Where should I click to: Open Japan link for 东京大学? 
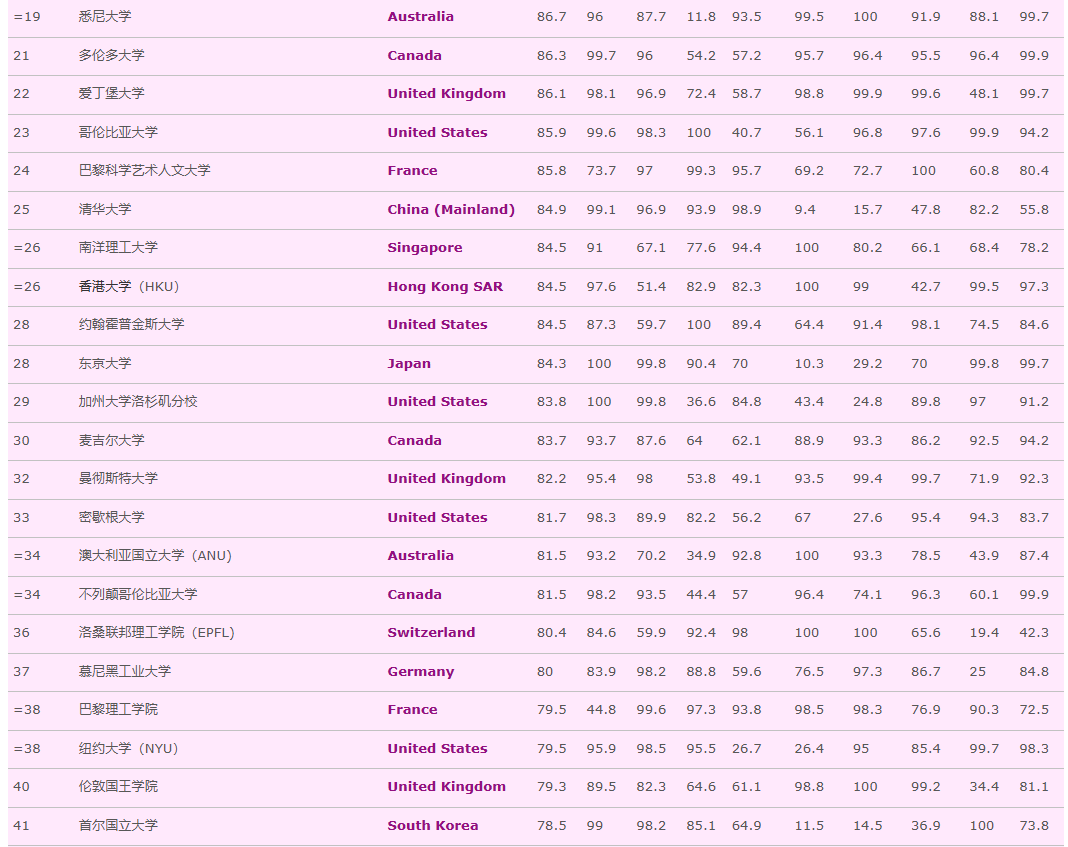409,364
